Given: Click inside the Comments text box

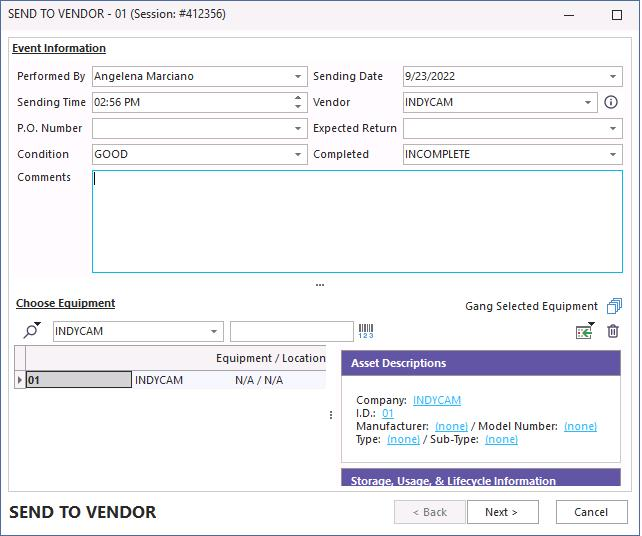Looking at the screenshot, I should tap(356, 221).
